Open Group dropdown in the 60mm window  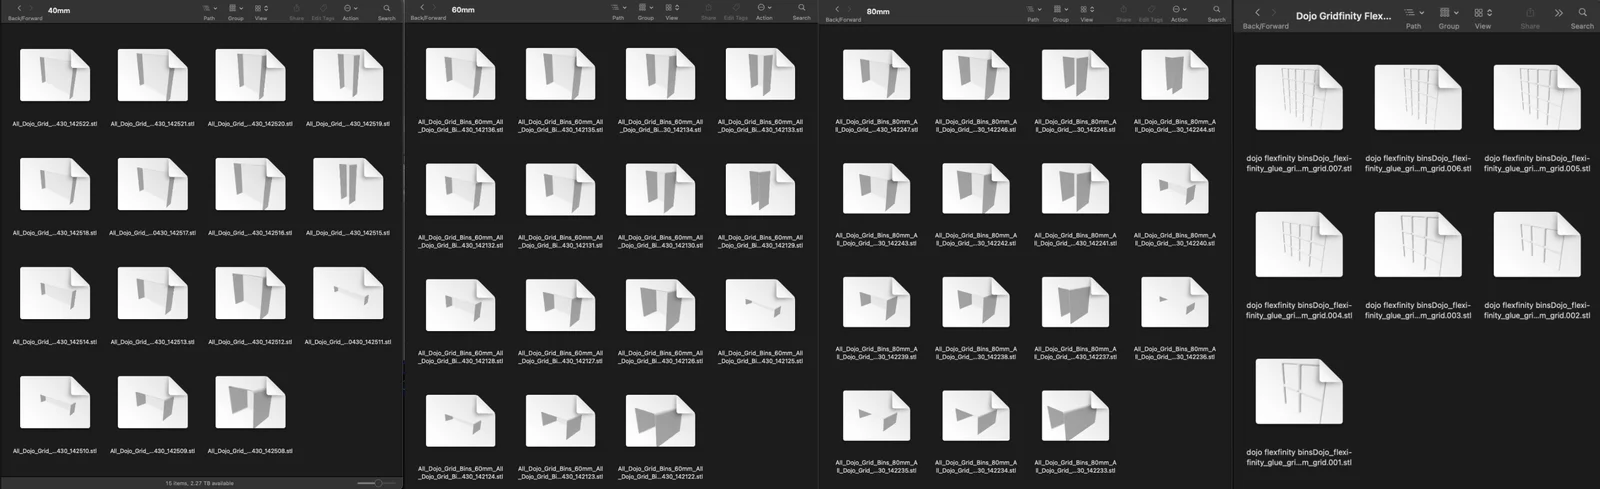click(646, 9)
